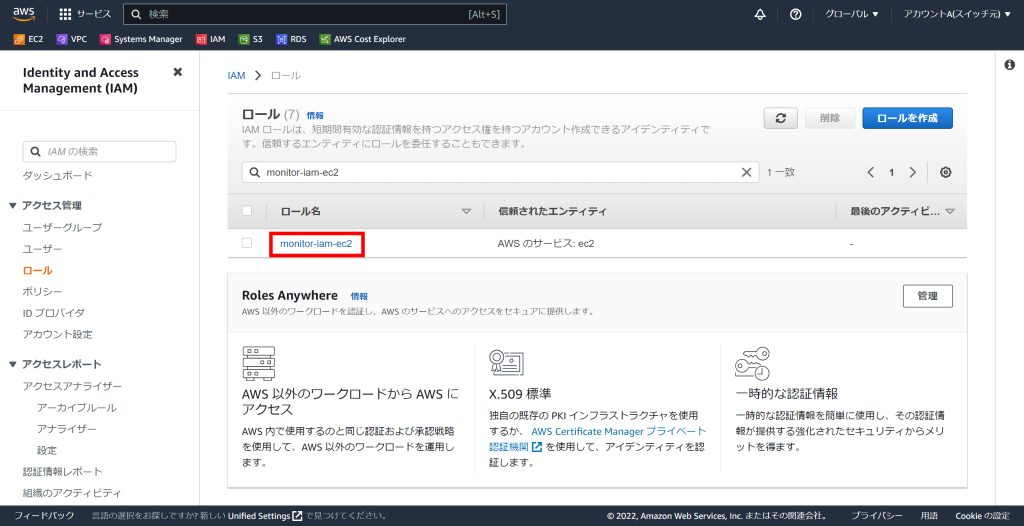Open 組織のアクティビティ in sidebar

click(x=72, y=493)
